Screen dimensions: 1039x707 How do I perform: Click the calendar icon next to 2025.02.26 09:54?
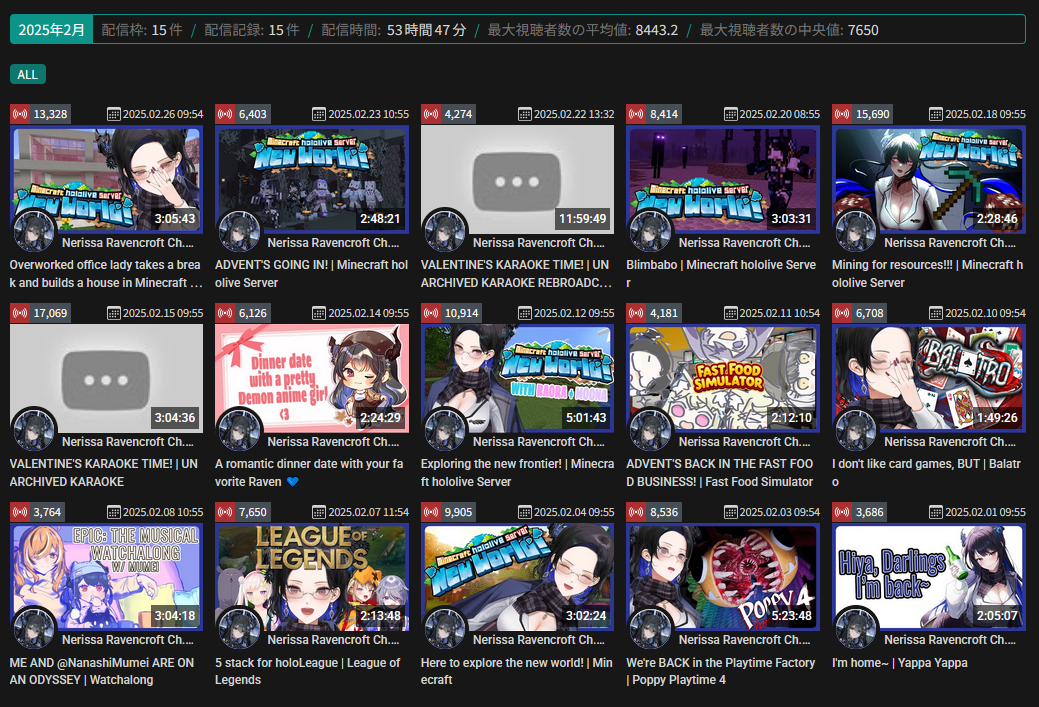113,114
